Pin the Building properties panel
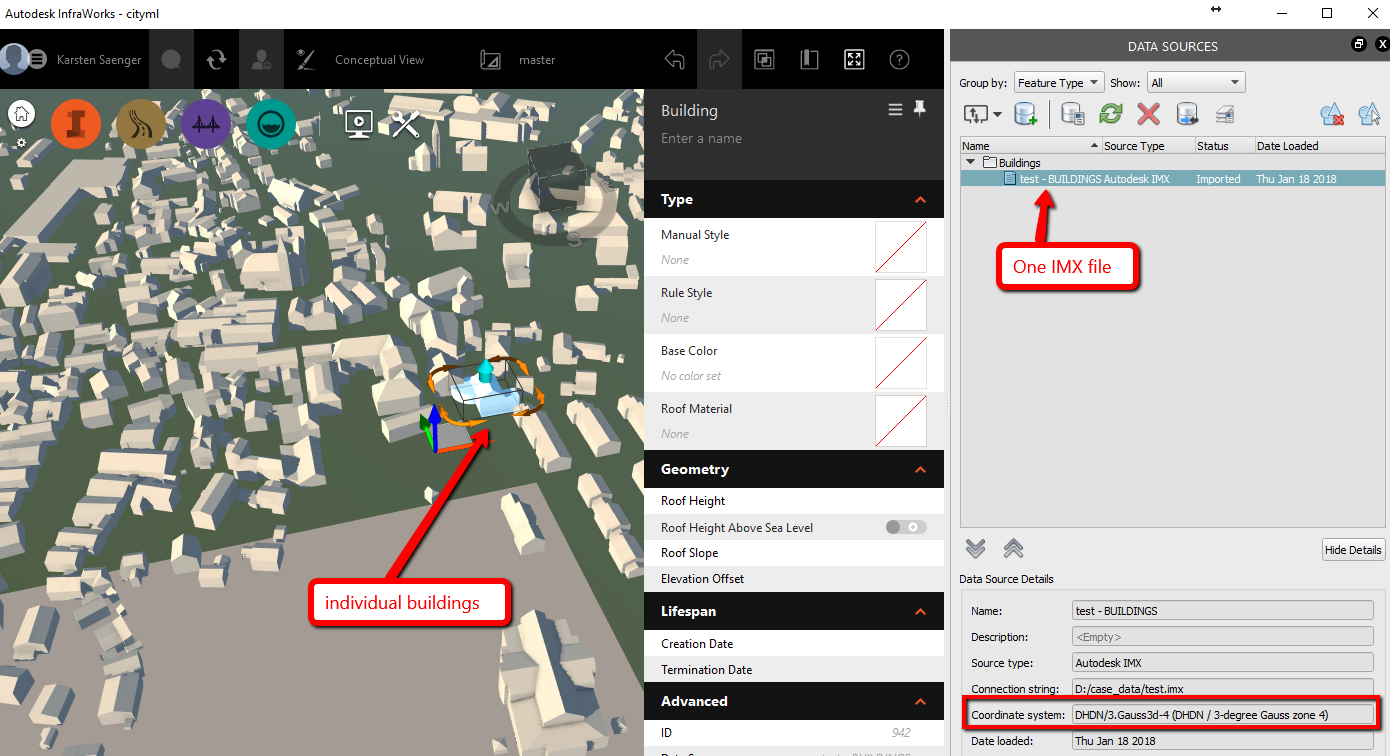The height and width of the screenshot is (756, 1390). [919, 108]
